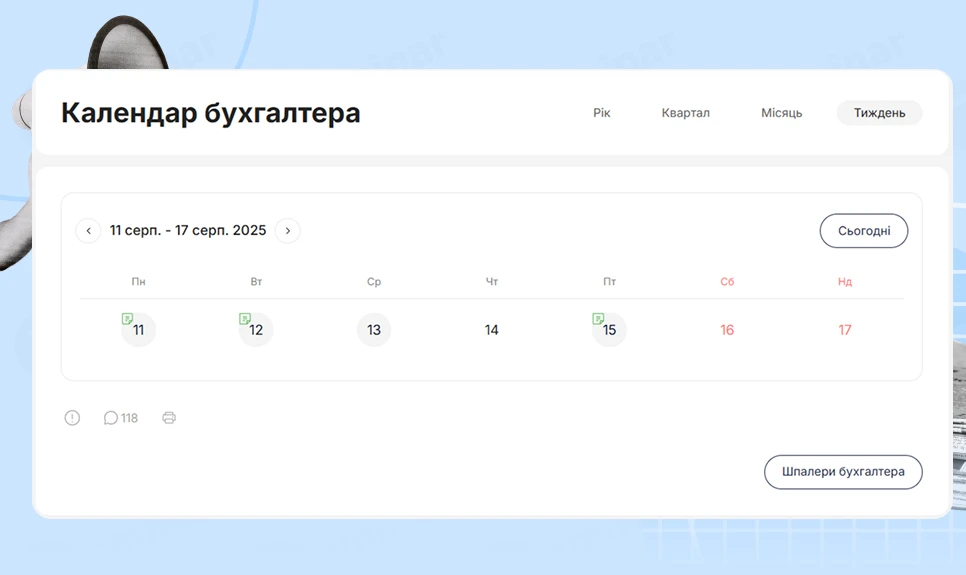966x575 pixels.
Task: Click date range 11 серп. - 17 серп. 2025
Action: click(x=188, y=230)
